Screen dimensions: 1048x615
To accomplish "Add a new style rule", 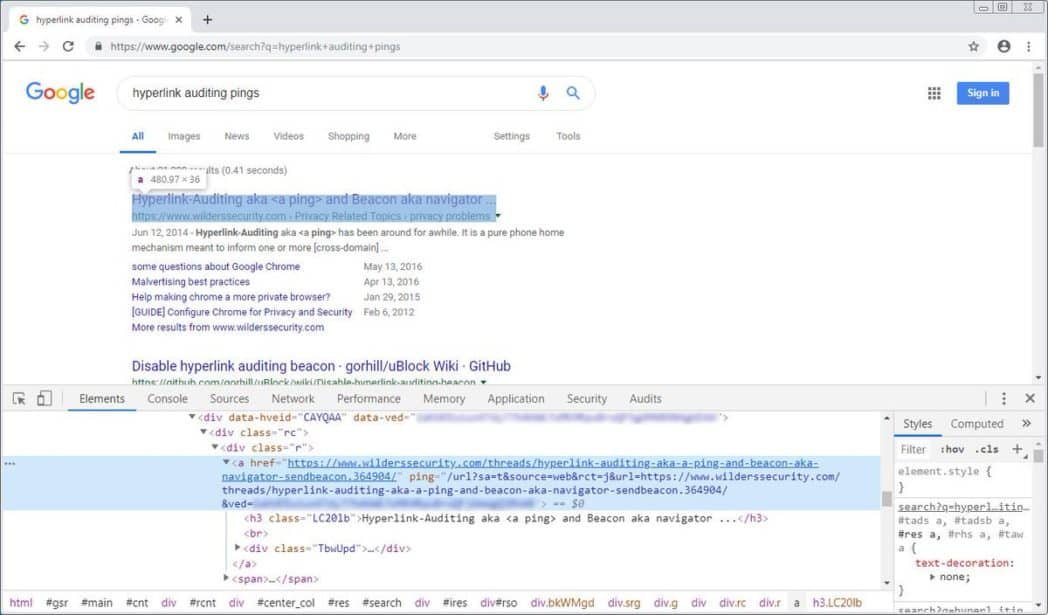I will pyautogui.click(x=1017, y=449).
